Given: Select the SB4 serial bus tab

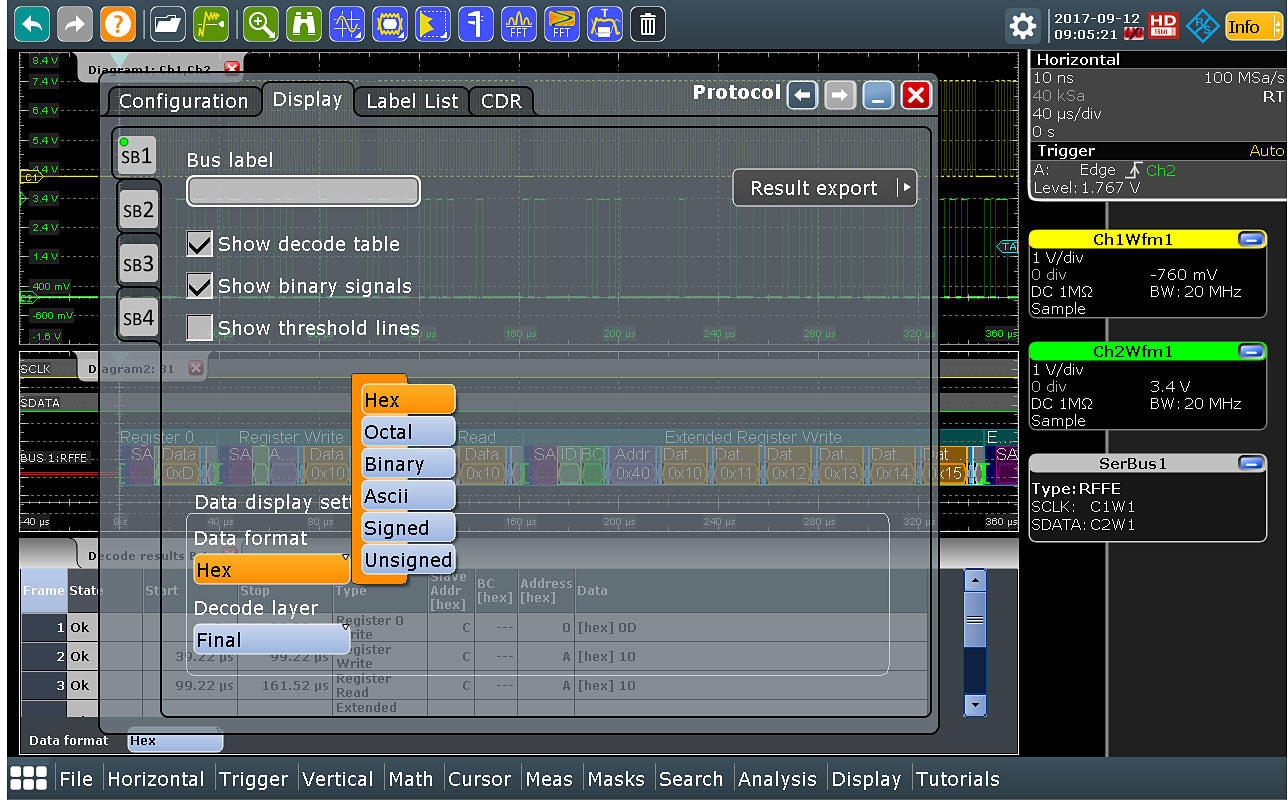Looking at the screenshot, I should click(x=138, y=318).
